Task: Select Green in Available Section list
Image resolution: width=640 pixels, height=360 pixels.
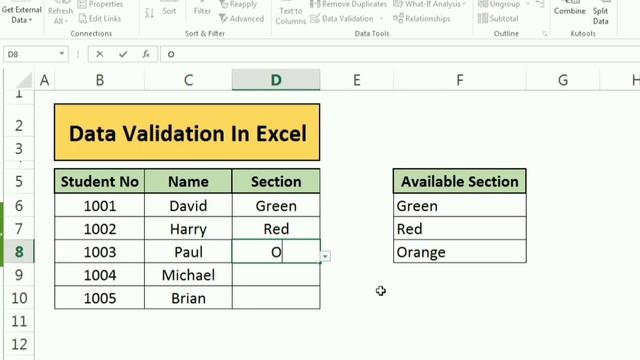Action: point(460,205)
